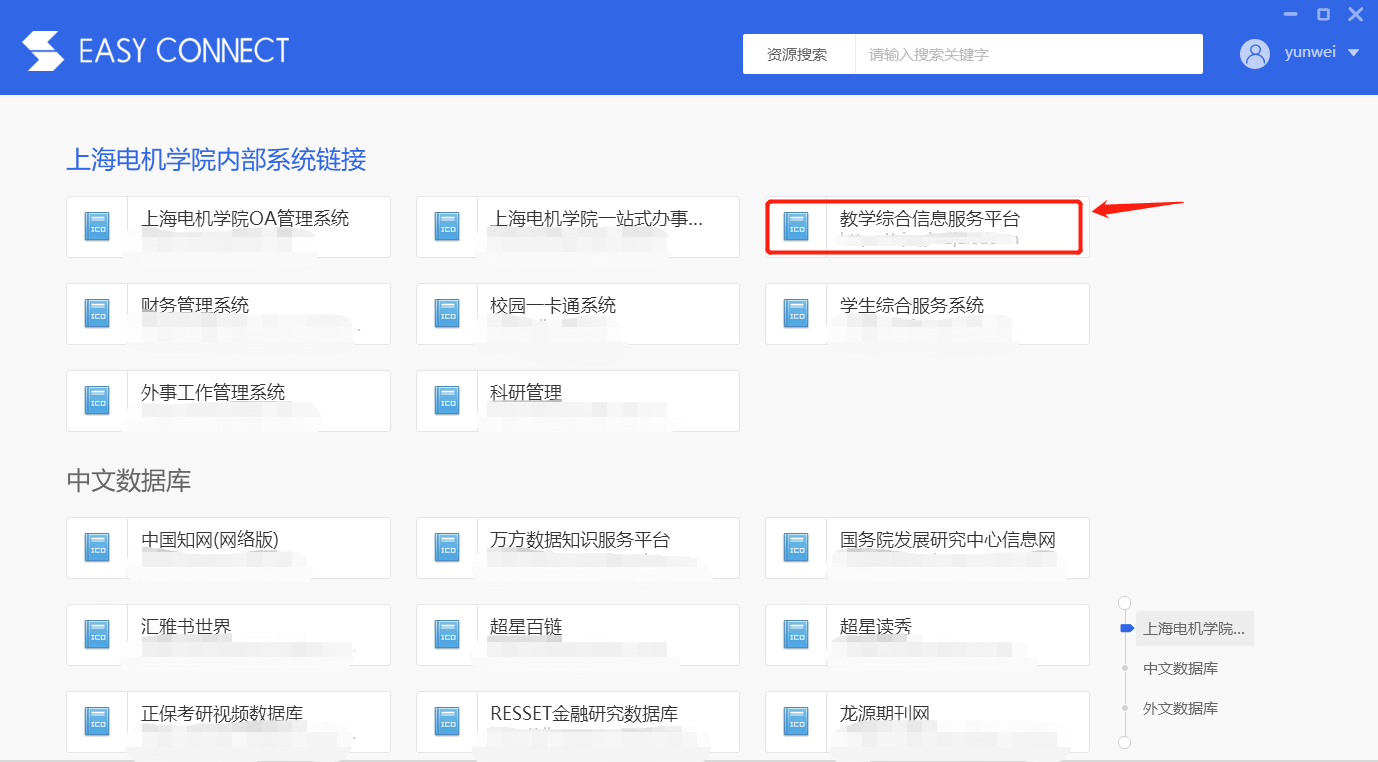Image resolution: width=1378 pixels, height=762 pixels.
Task: Click the ICO icon beside 超星读秀
Action: pos(796,635)
